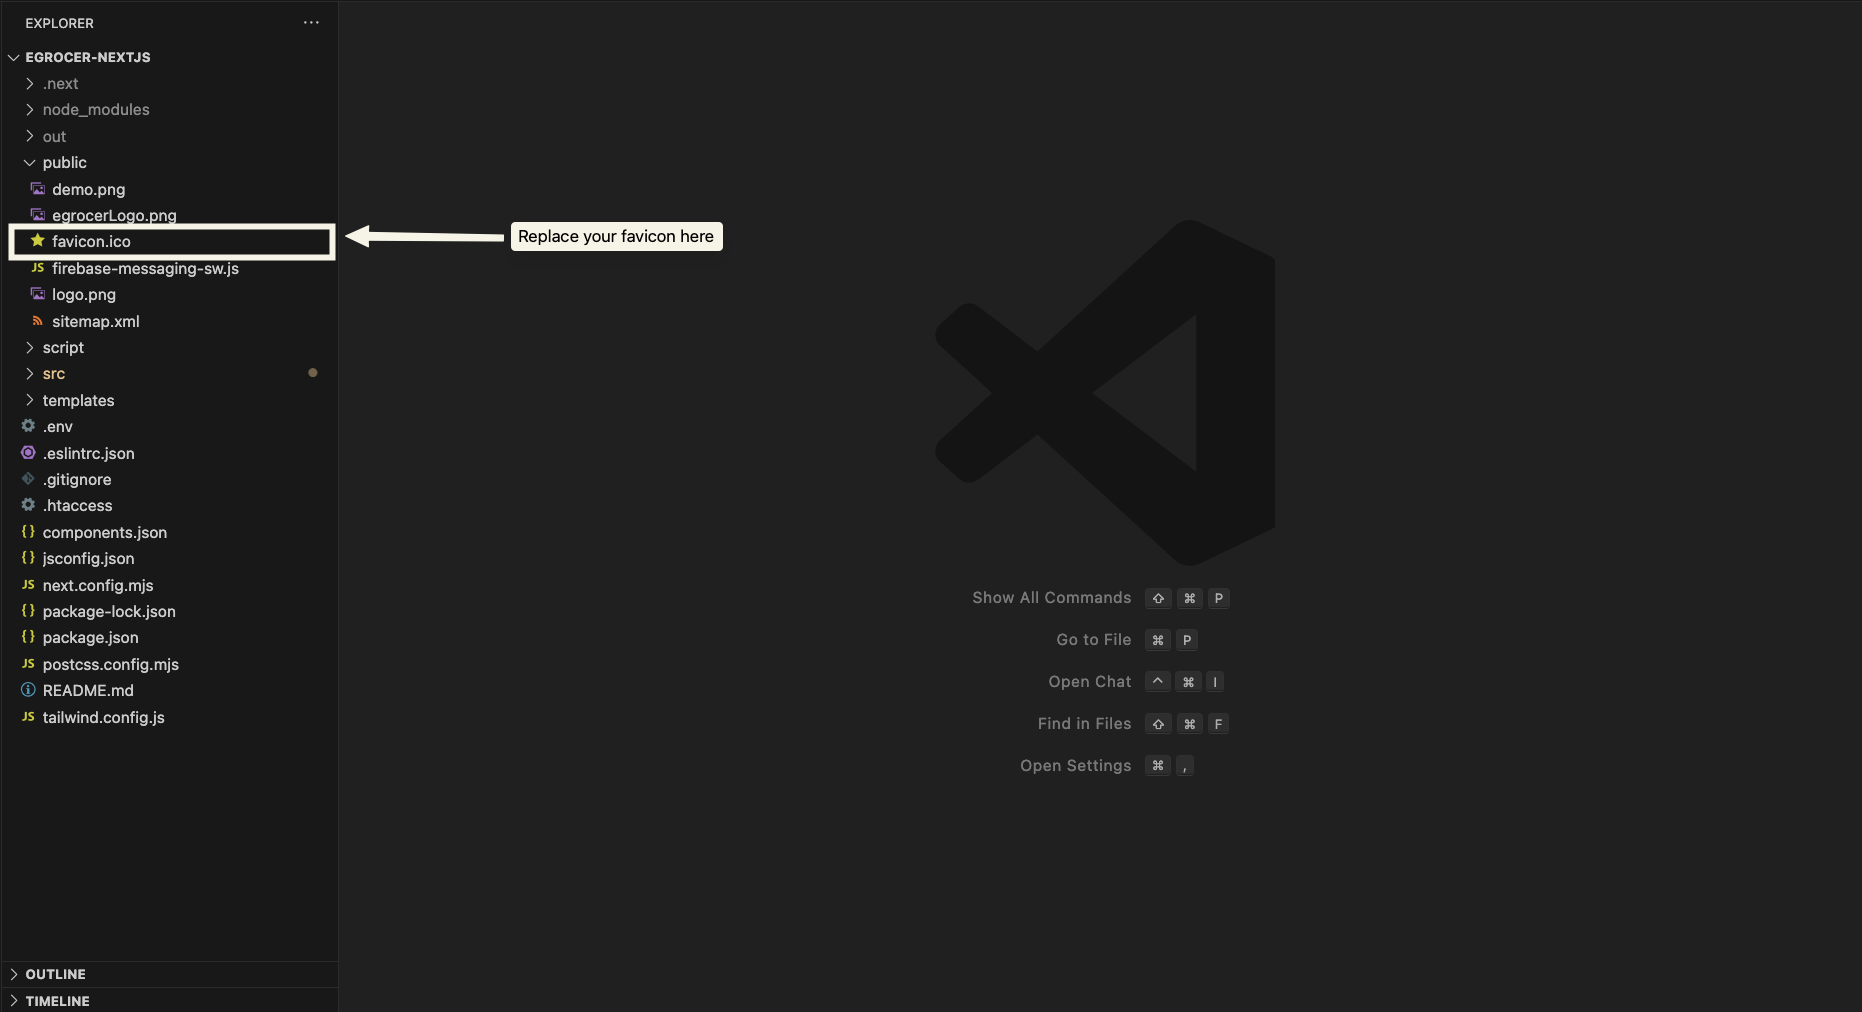Viewport: 1862px width, 1012px height.
Task: Open postcss.config.mjs file
Action: pos(111,664)
